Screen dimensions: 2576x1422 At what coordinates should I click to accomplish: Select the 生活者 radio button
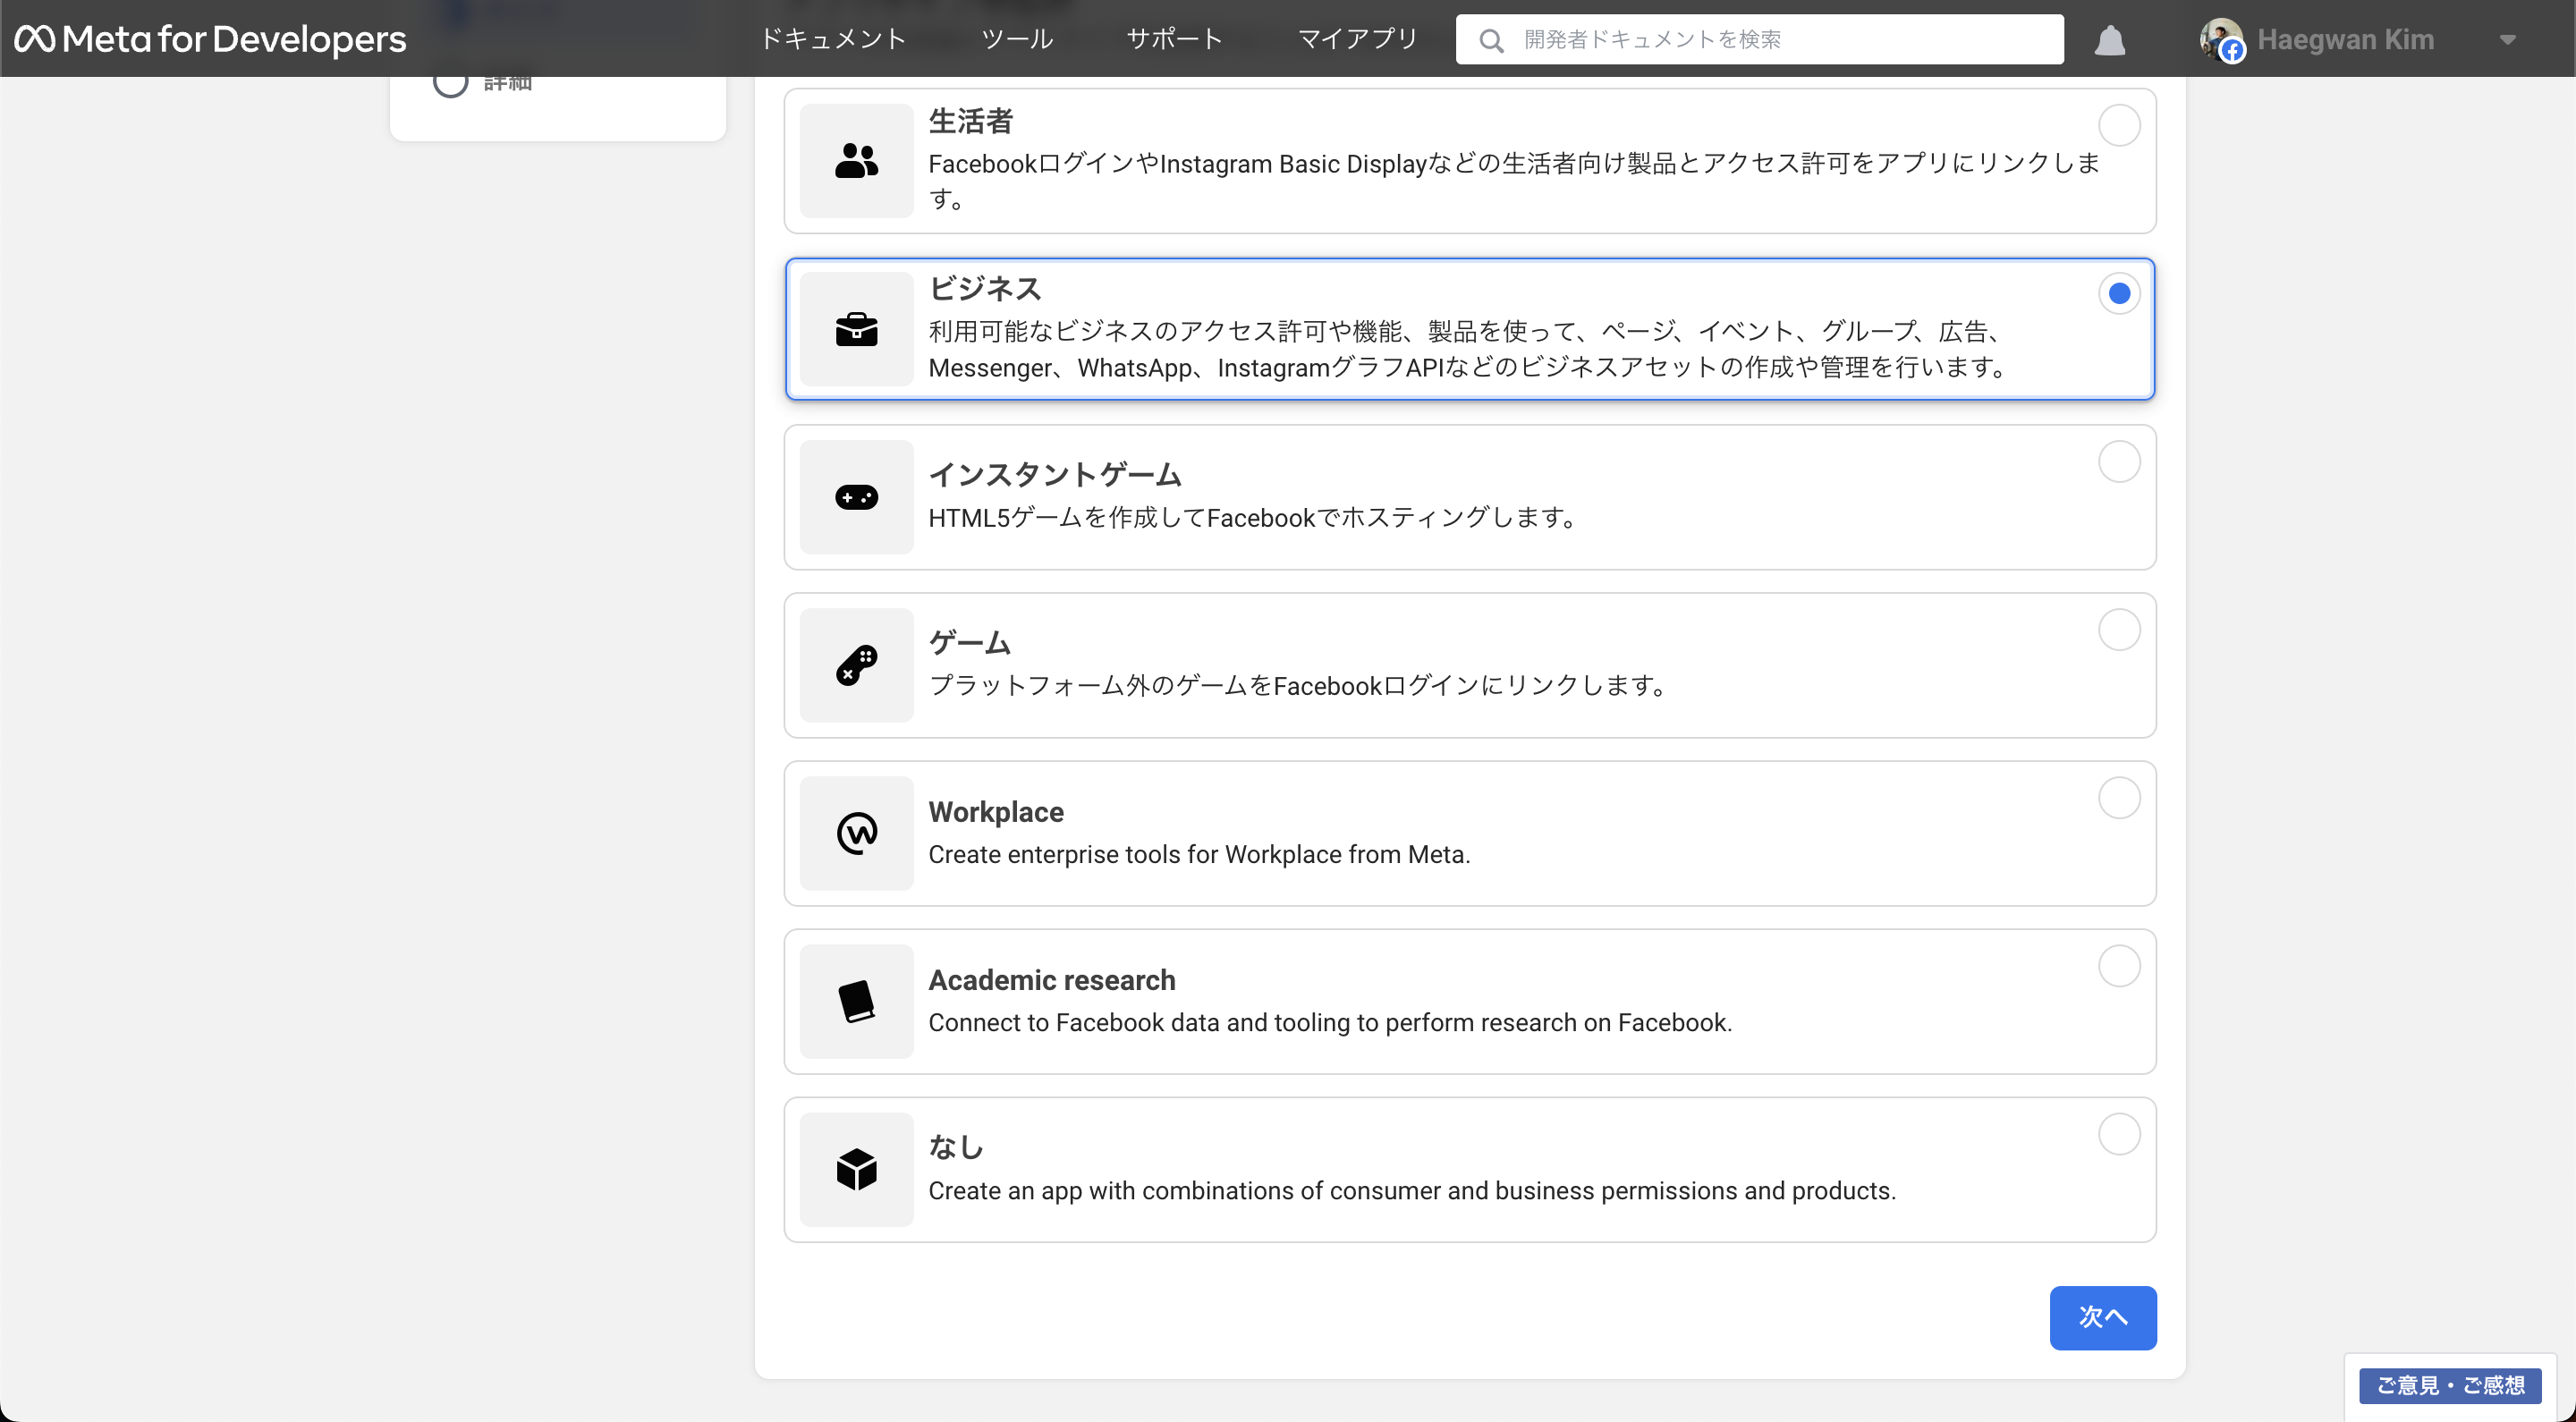[2118, 126]
